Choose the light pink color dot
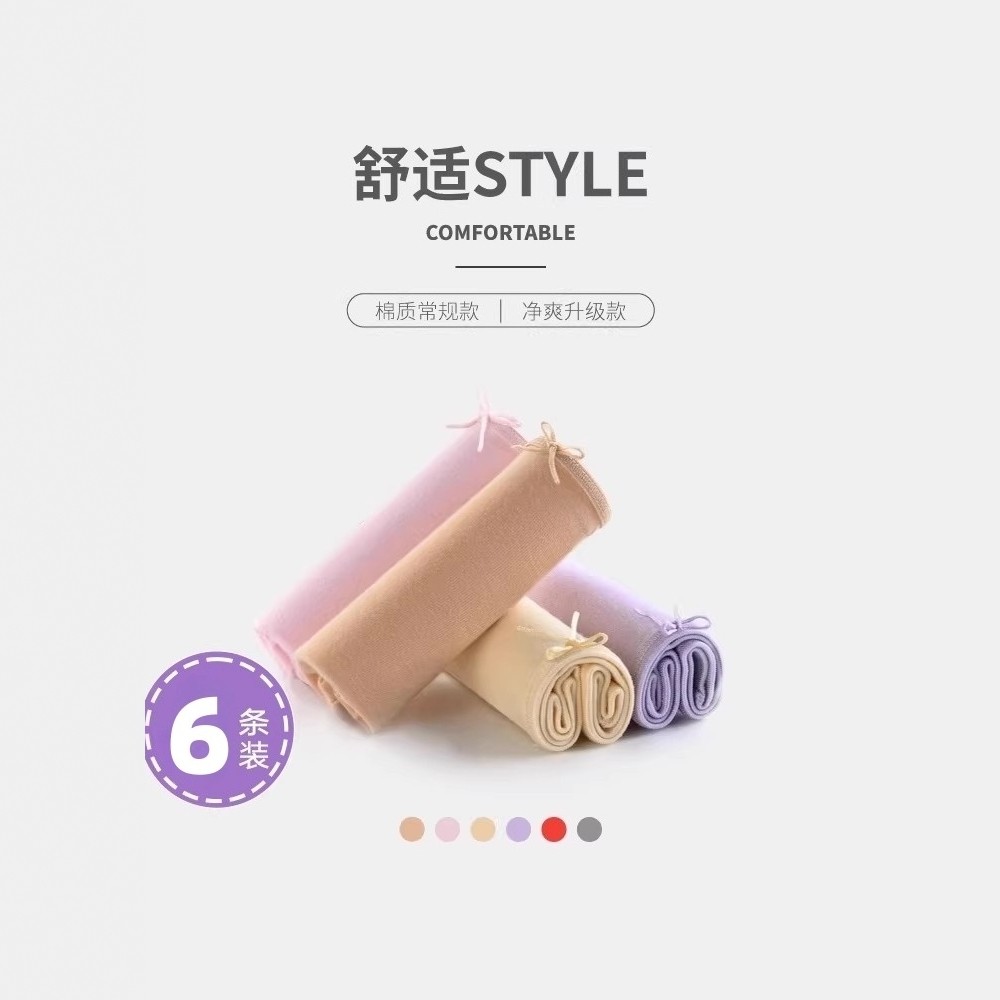Image resolution: width=1000 pixels, height=1000 pixels. 447,829
